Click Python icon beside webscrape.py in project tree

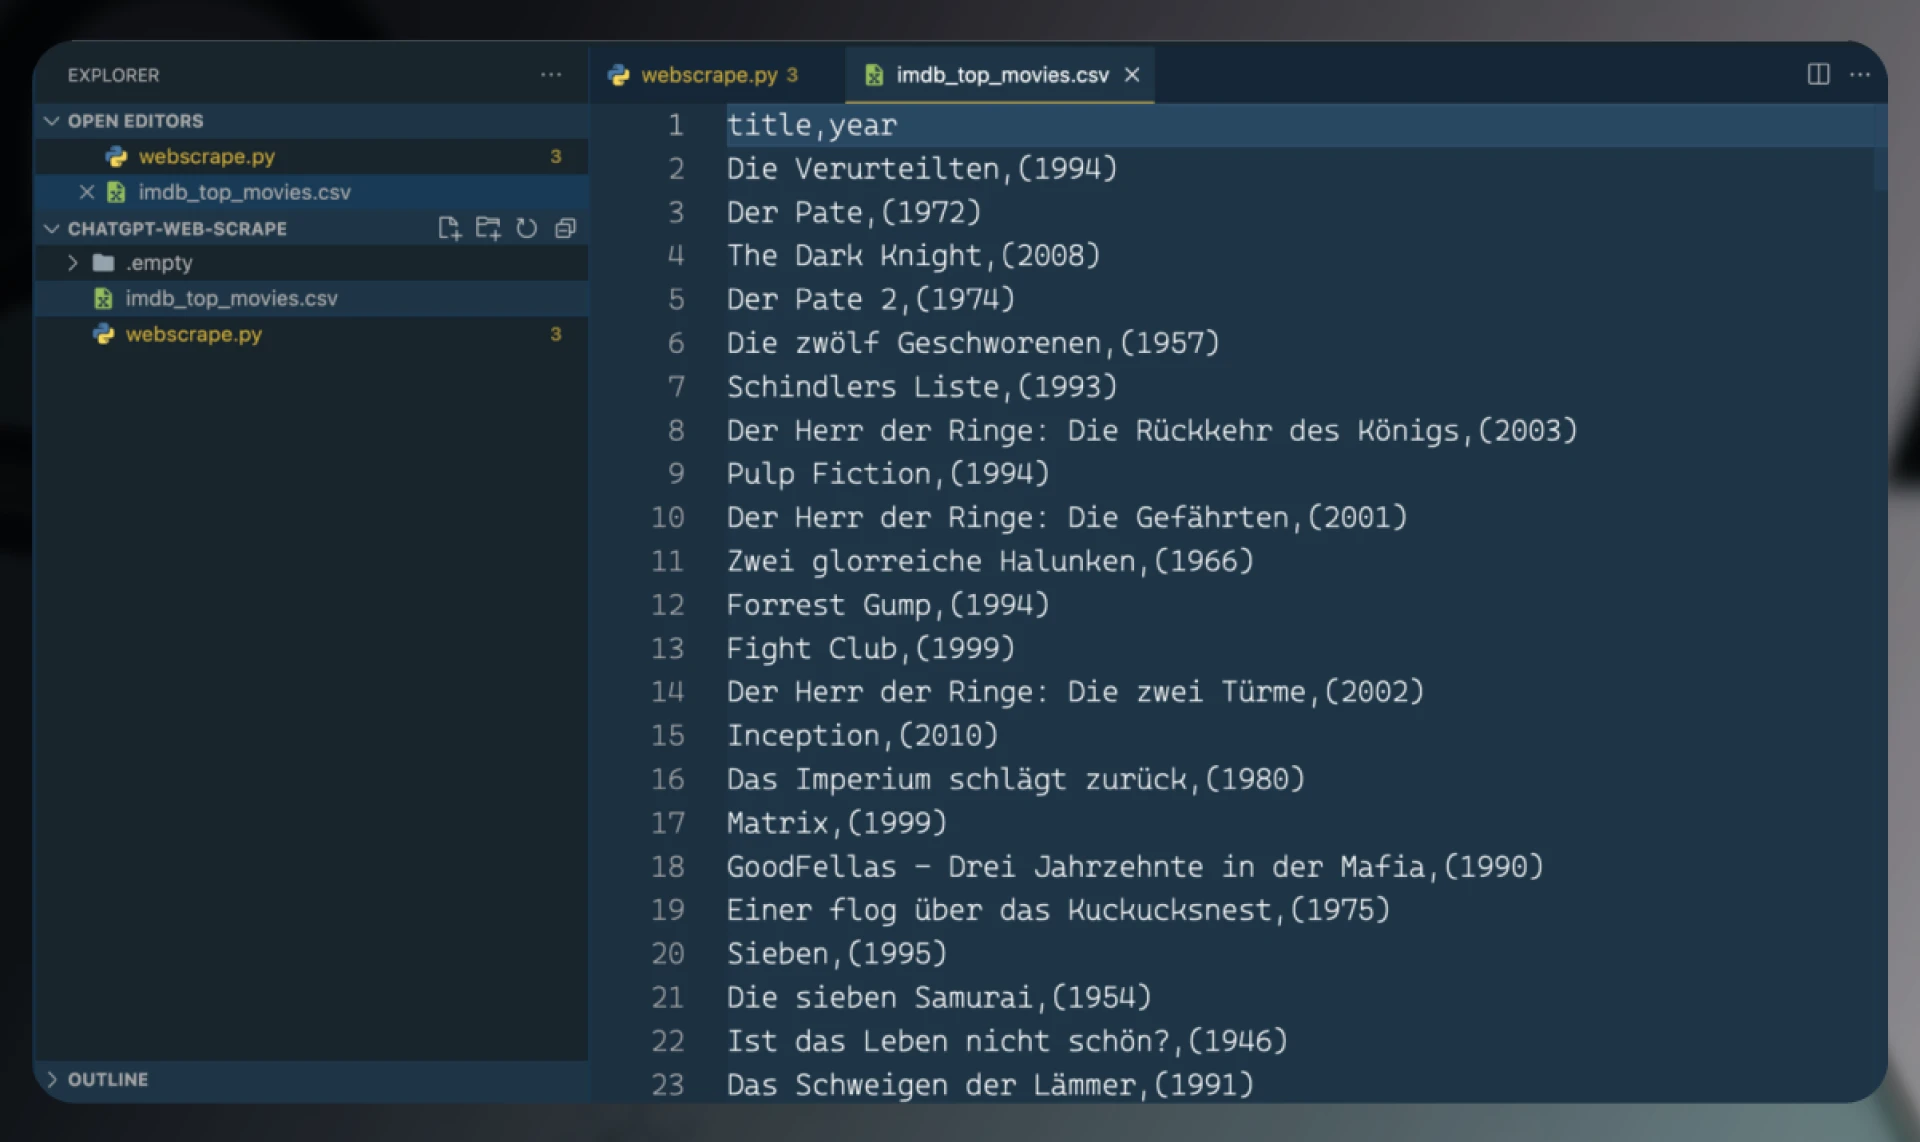click(104, 334)
